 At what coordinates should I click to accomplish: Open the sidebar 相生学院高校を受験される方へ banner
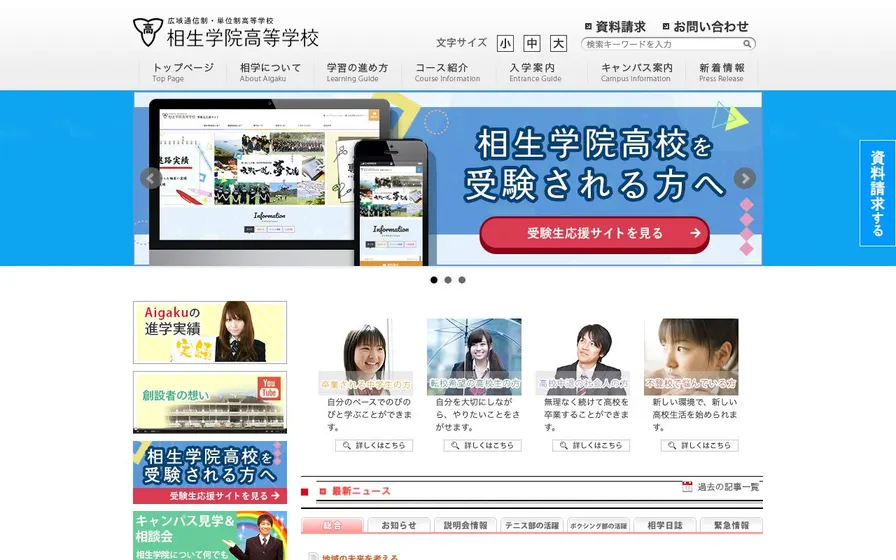210,472
